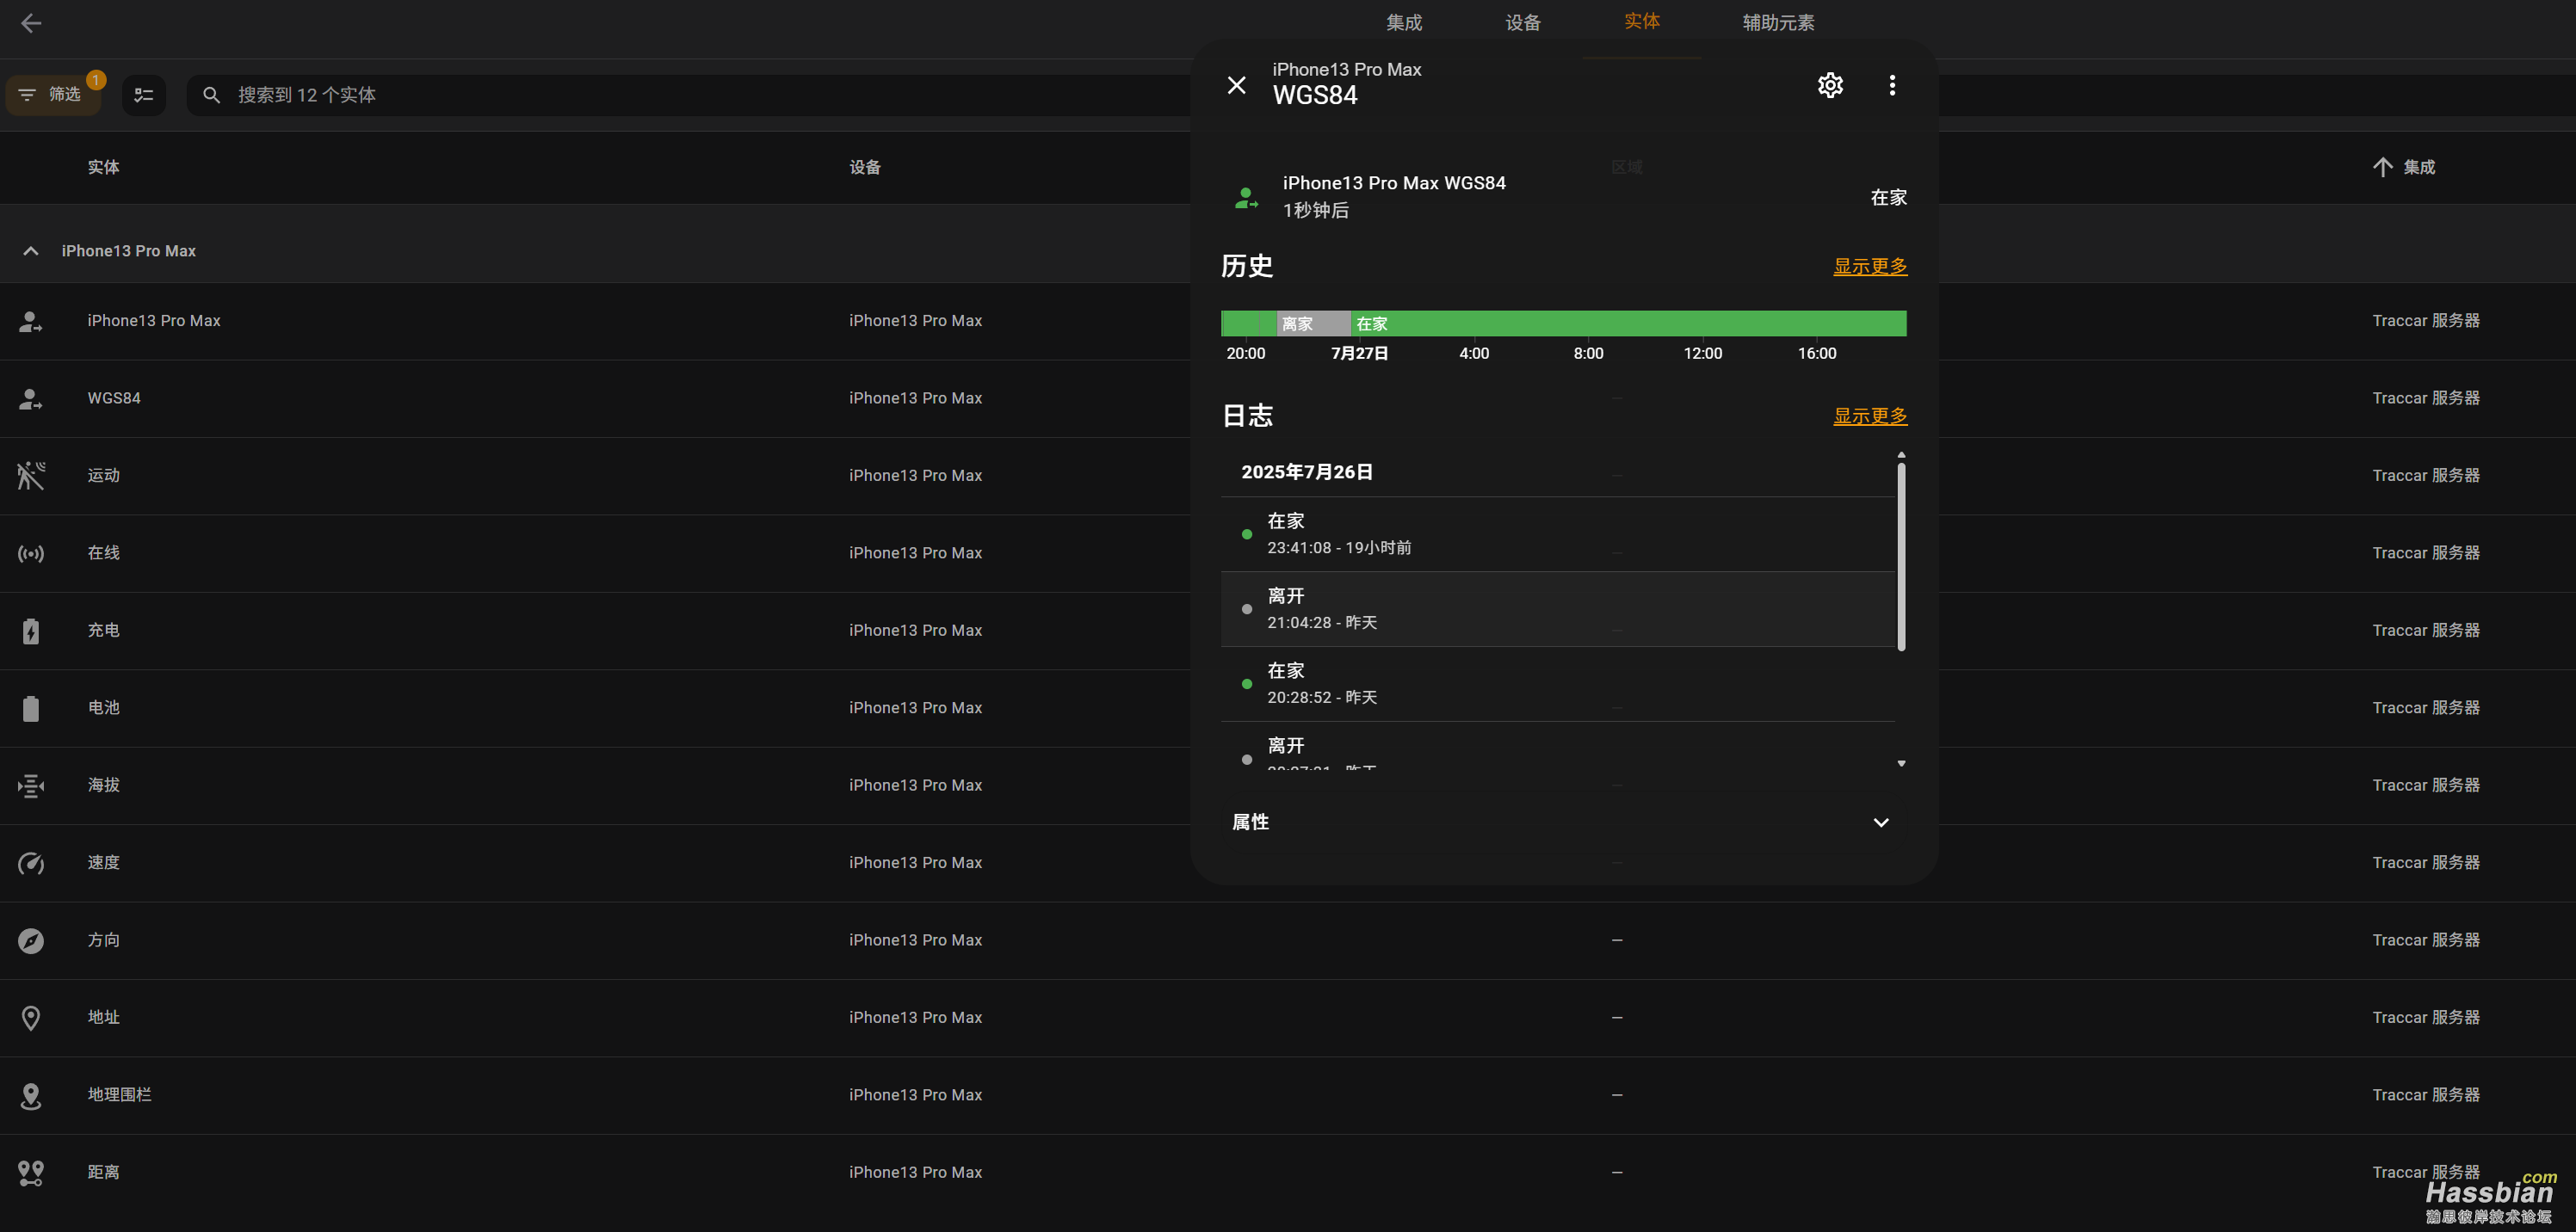Open the 筛选 filter button

pyautogui.click(x=53, y=94)
